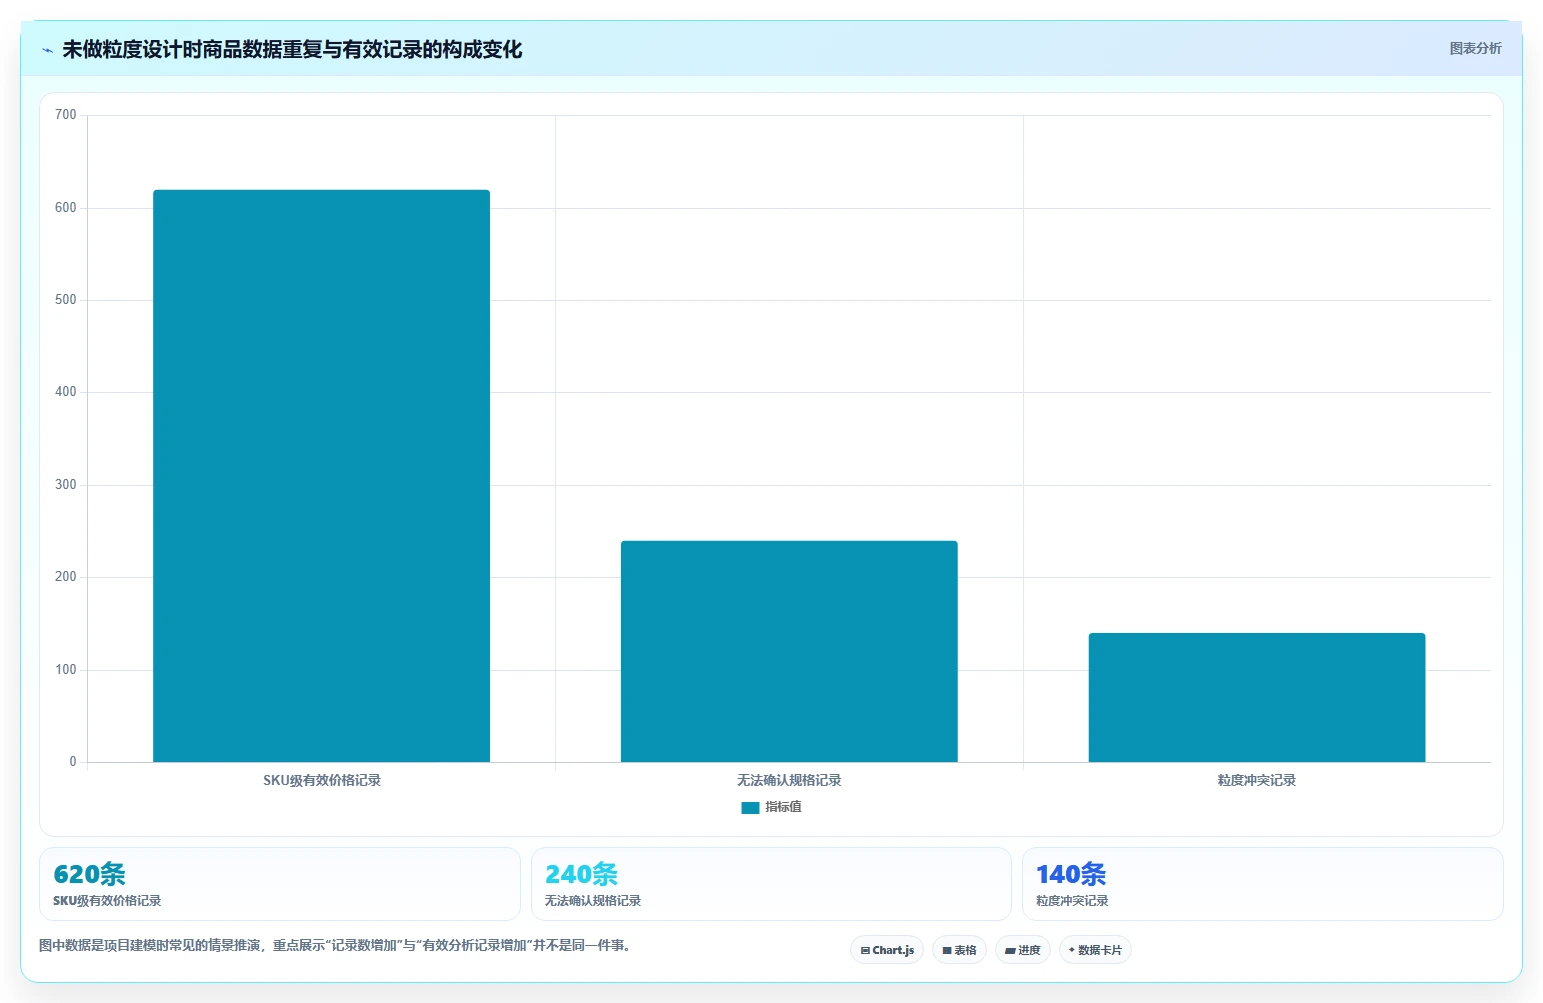Viewport: 1543px width, 1003px height.
Task: Select the 数据卡片 tag chip
Action: point(1095,950)
